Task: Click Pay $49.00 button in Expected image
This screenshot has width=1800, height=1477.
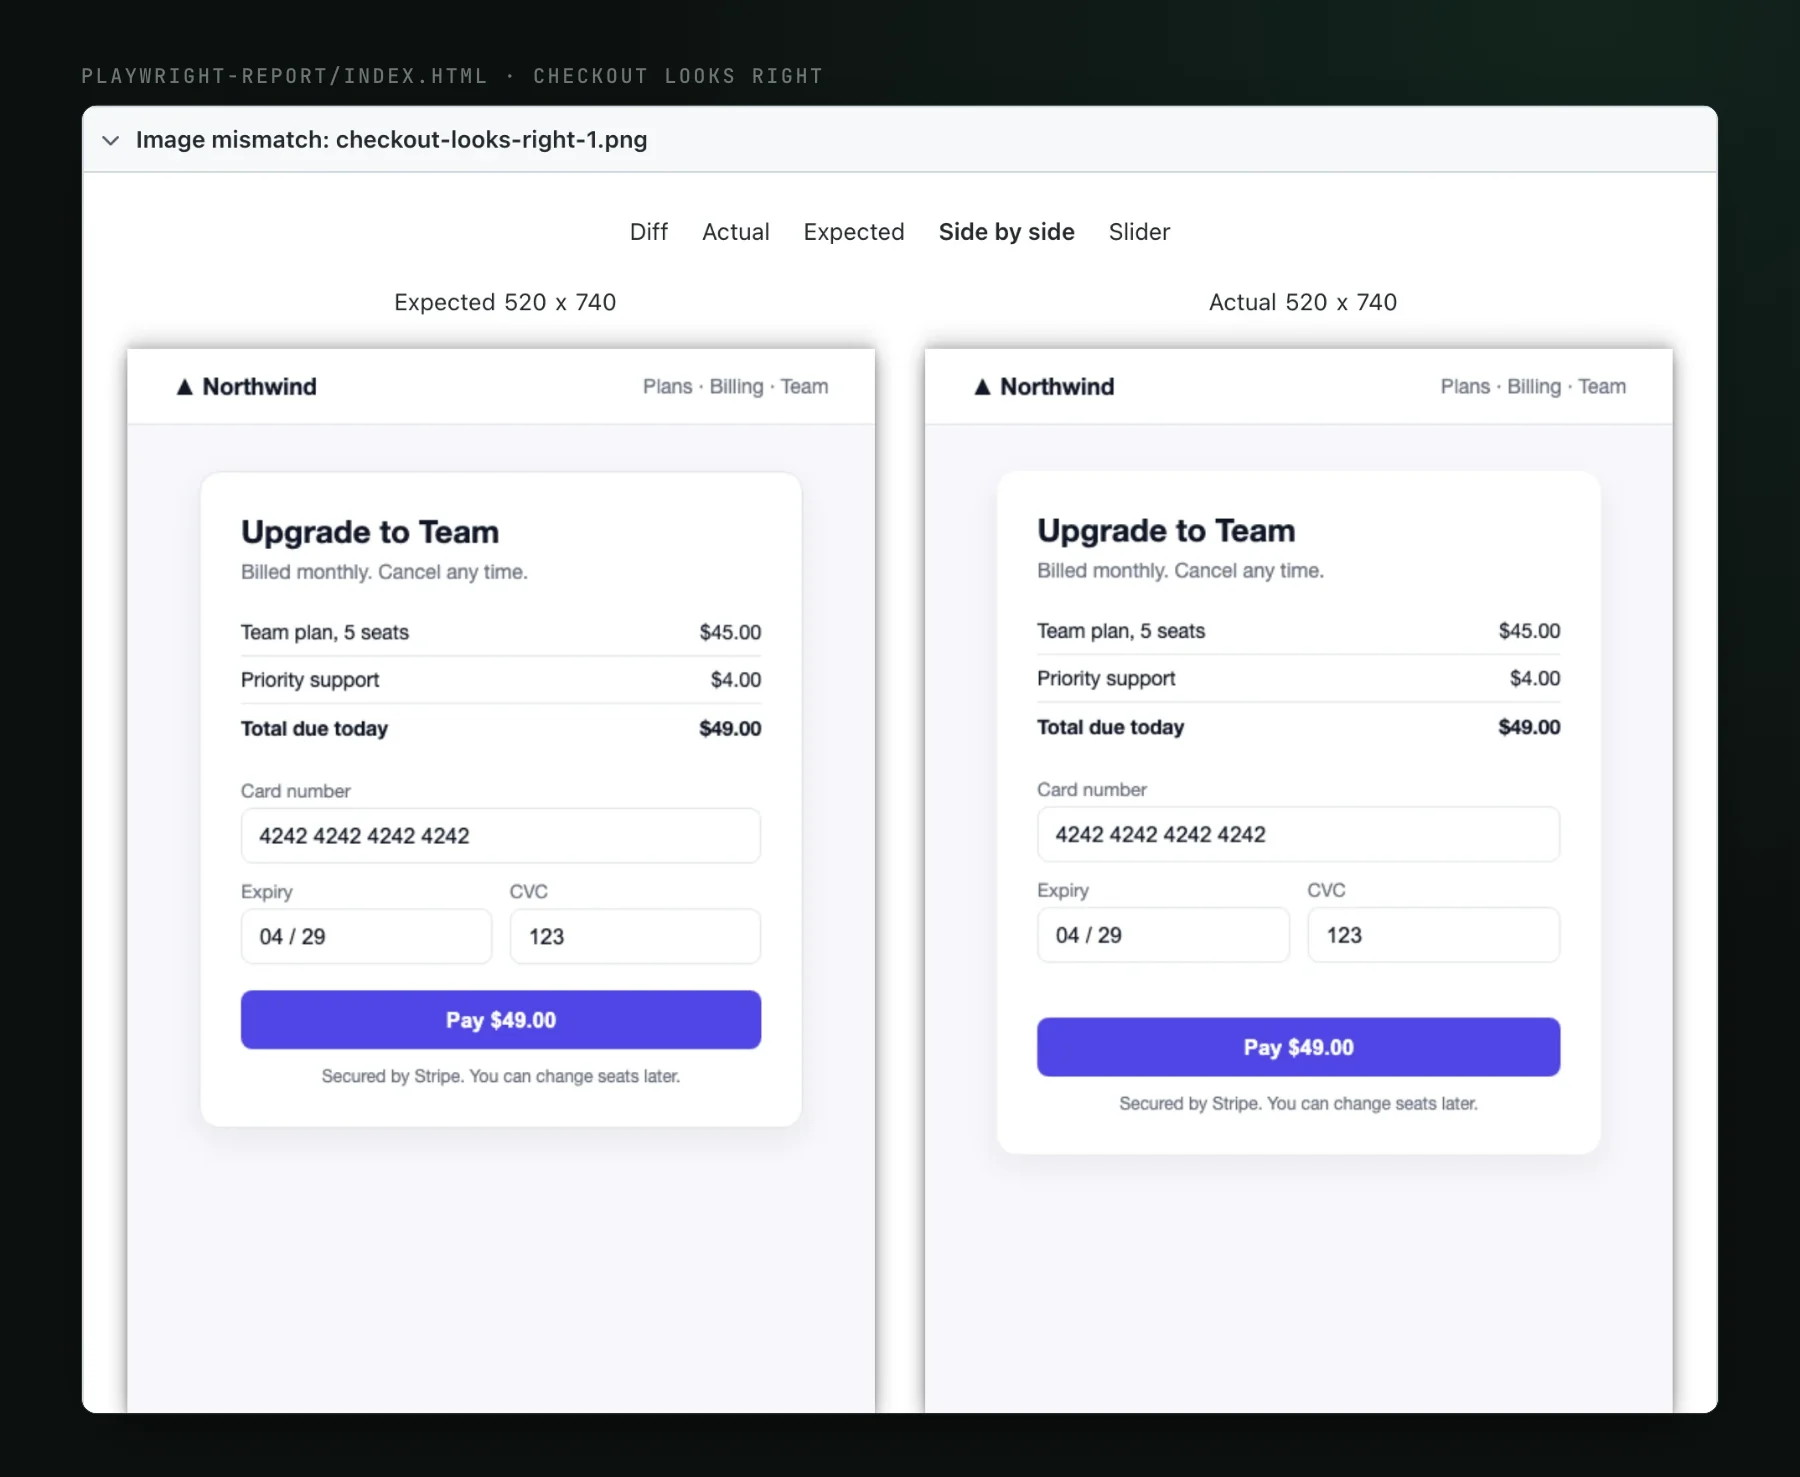Action: 501,1020
